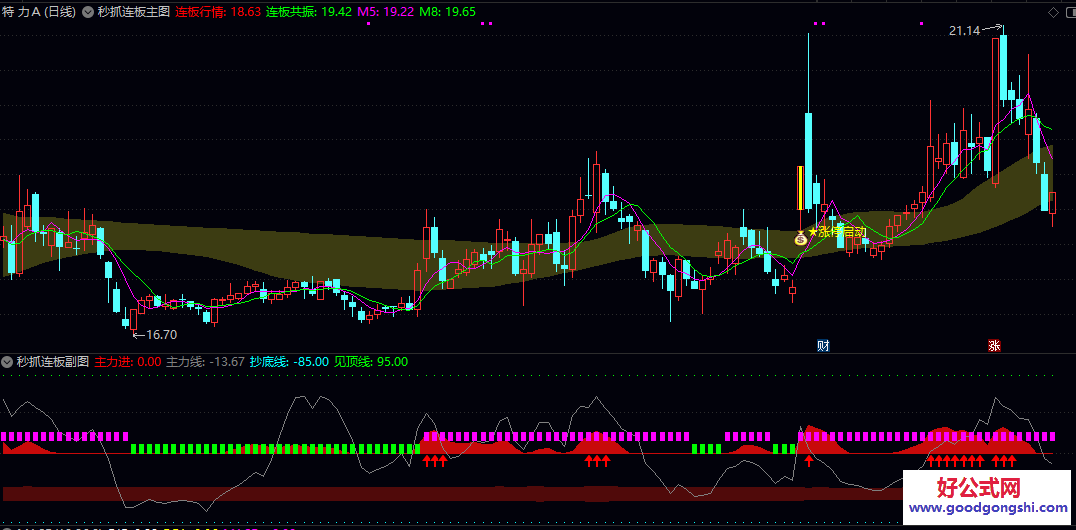Click the yellow star 涨停启动 label

click(838, 232)
